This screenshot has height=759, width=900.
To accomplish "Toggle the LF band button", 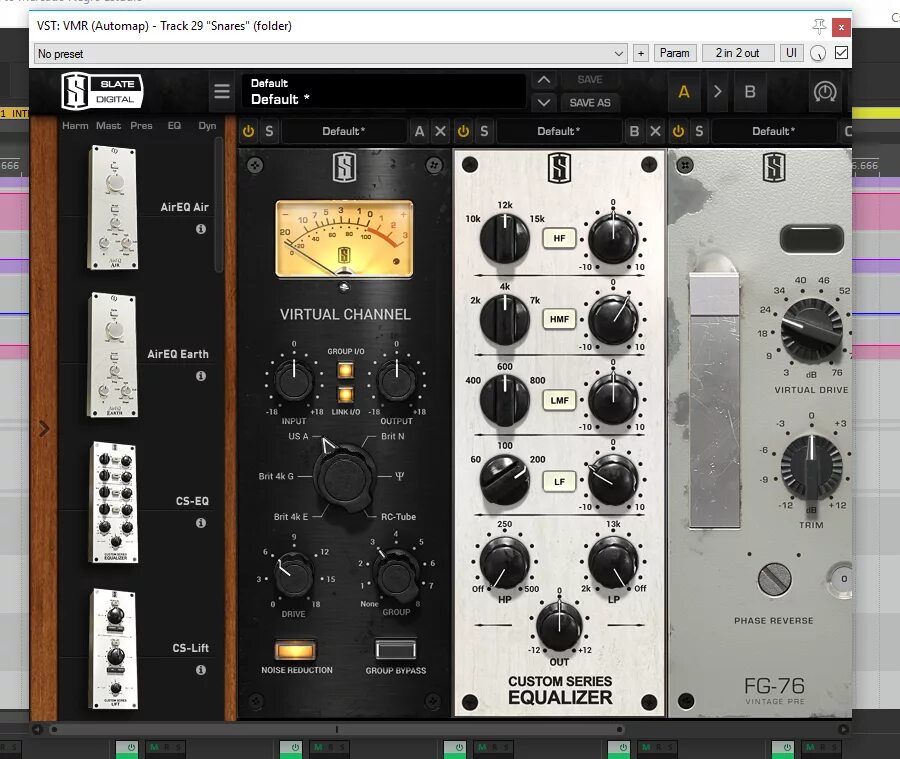I will 559,482.
